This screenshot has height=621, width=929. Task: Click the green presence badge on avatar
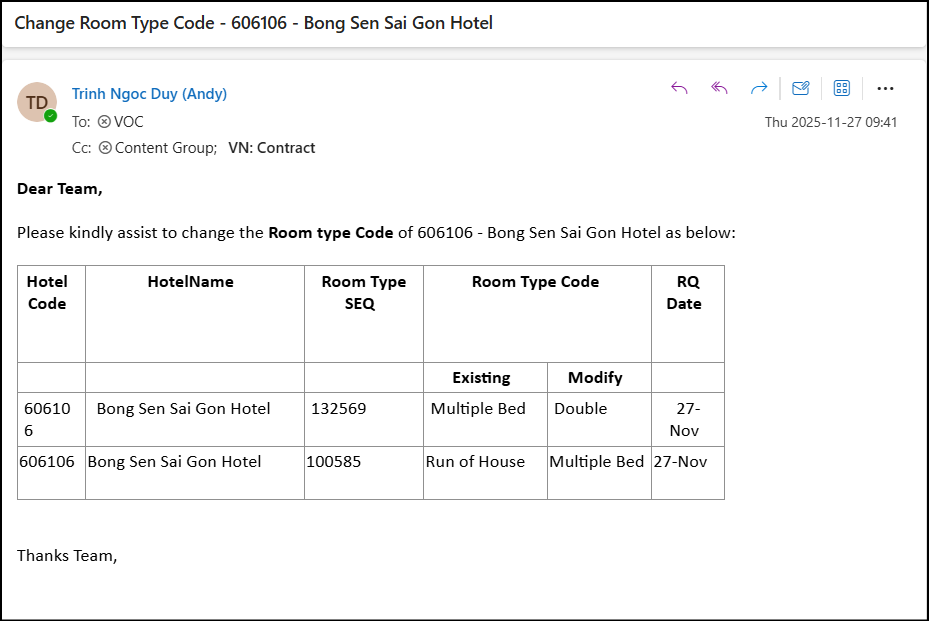(x=50, y=116)
